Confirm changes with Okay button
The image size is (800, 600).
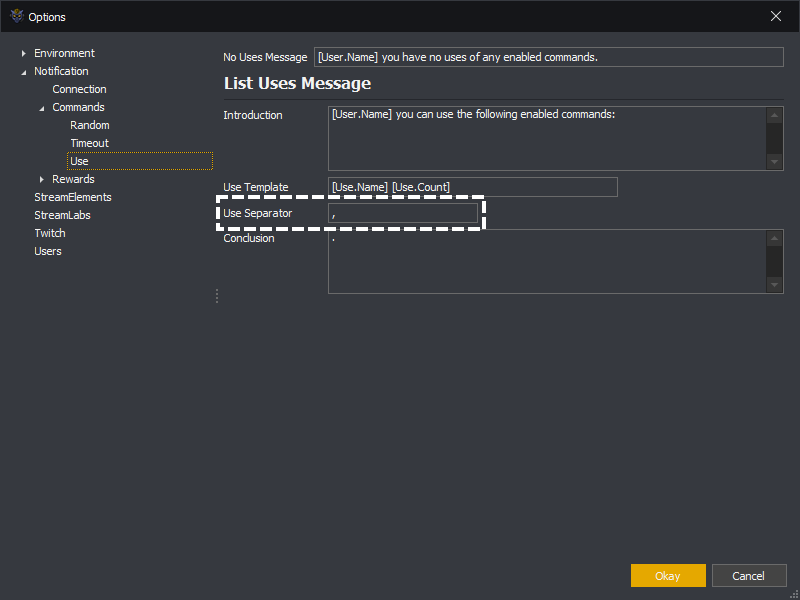coord(668,576)
